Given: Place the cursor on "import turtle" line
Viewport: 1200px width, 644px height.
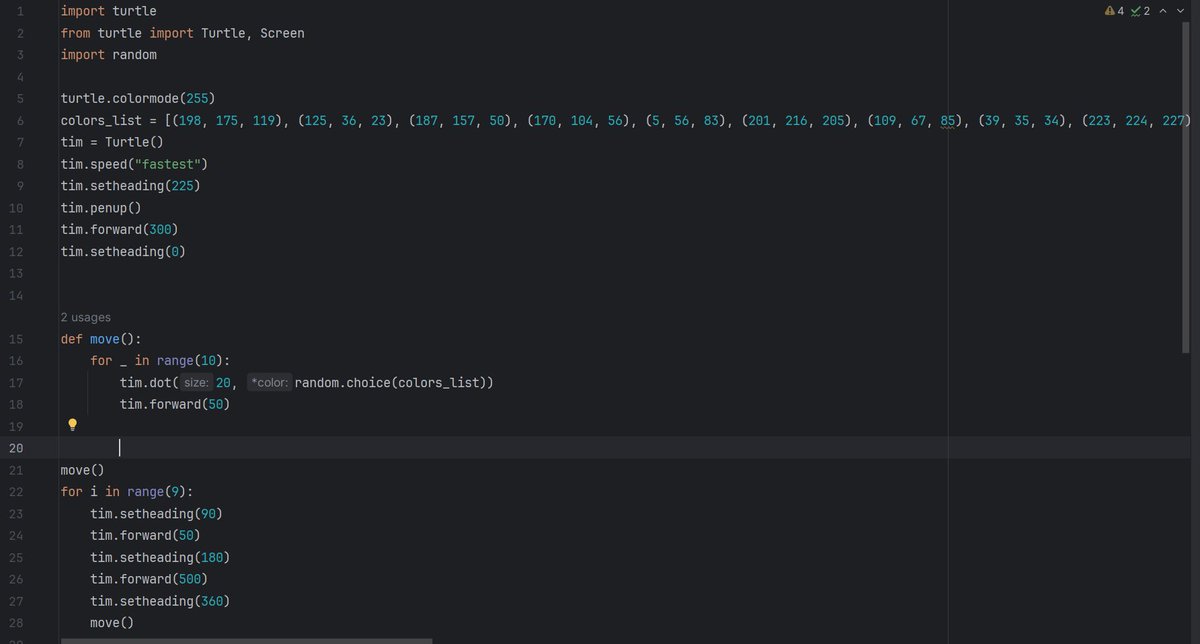Looking at the screenshot, I should 108,11.
